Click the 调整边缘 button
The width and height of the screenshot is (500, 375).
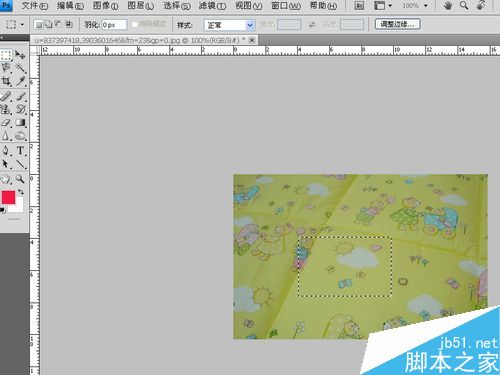(x=397, y=24)
